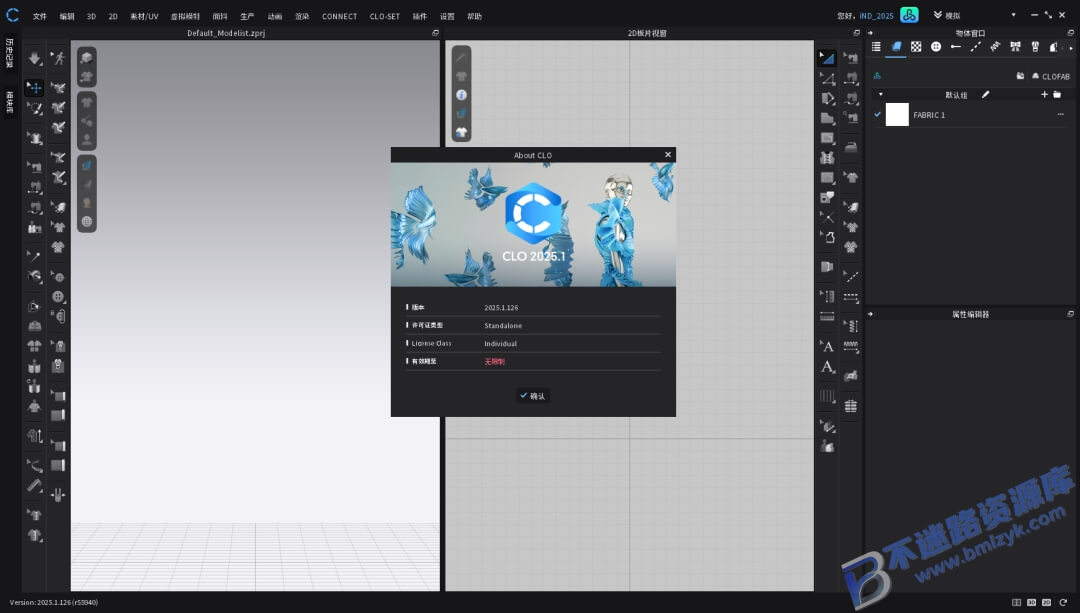Click the Simulate down-arrow tool icon
Viewport: 1080px width, 613px height.
tap(34, 59)
